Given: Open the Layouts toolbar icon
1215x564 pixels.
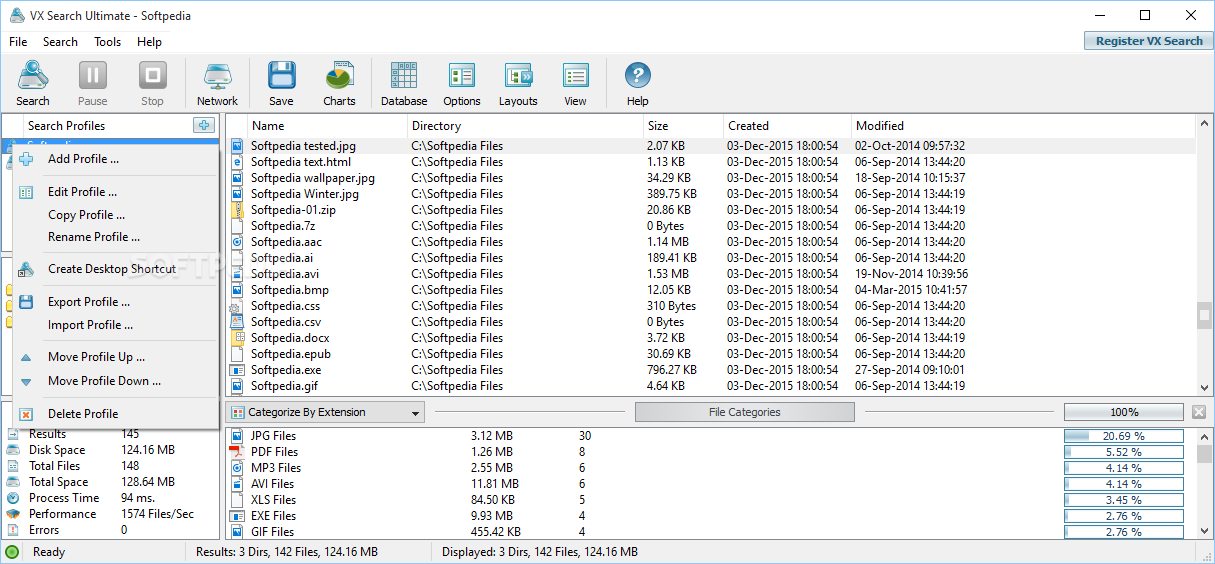Looking at the screenshot, I should tap(518, 83).
